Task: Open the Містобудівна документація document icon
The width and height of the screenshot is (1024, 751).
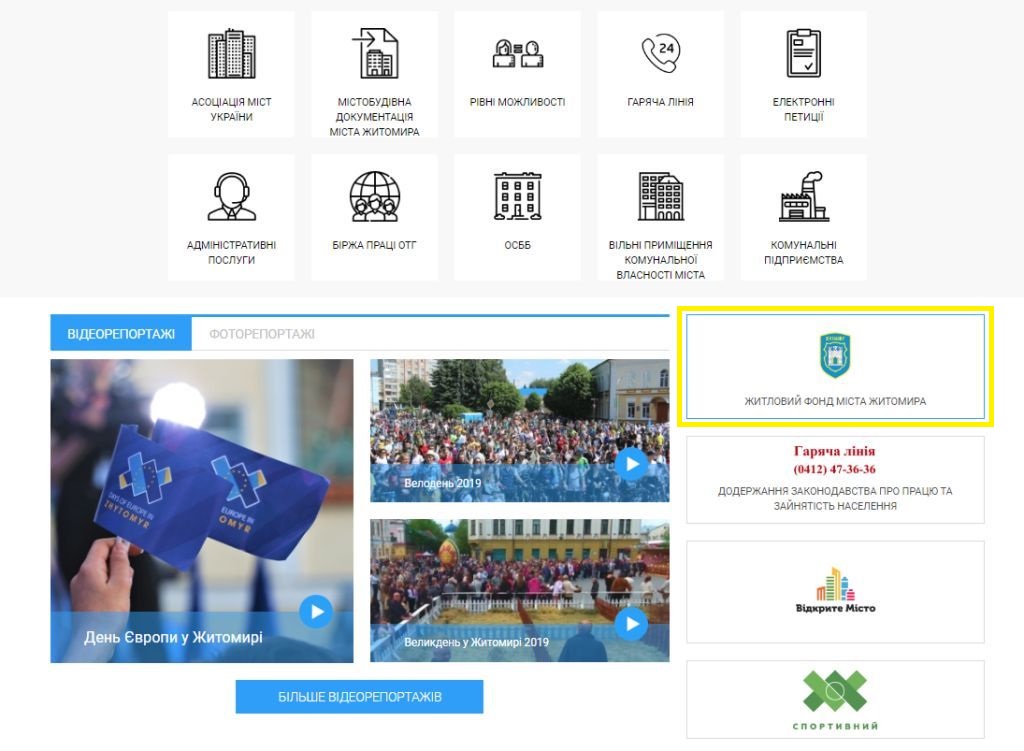Action: (x=374, y=54)
